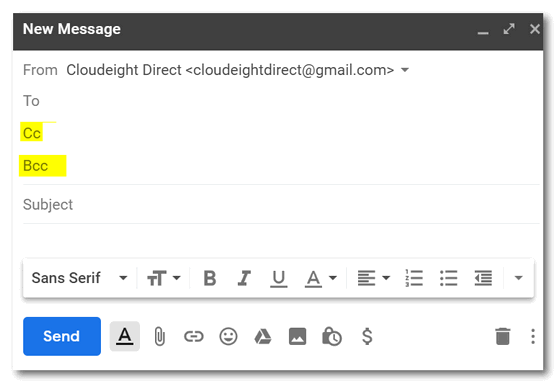
Task: Expand more formatting options arrow
Action: click(518, 278)
